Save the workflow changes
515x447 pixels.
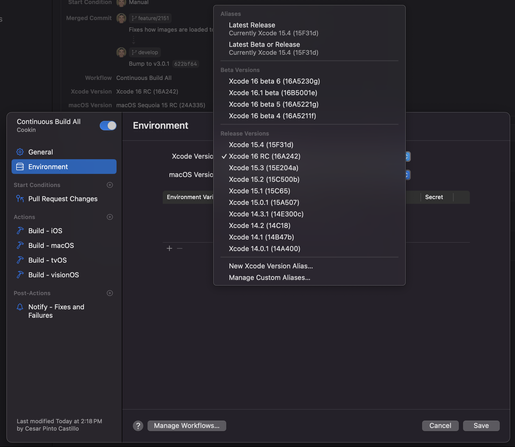(481, 426)
